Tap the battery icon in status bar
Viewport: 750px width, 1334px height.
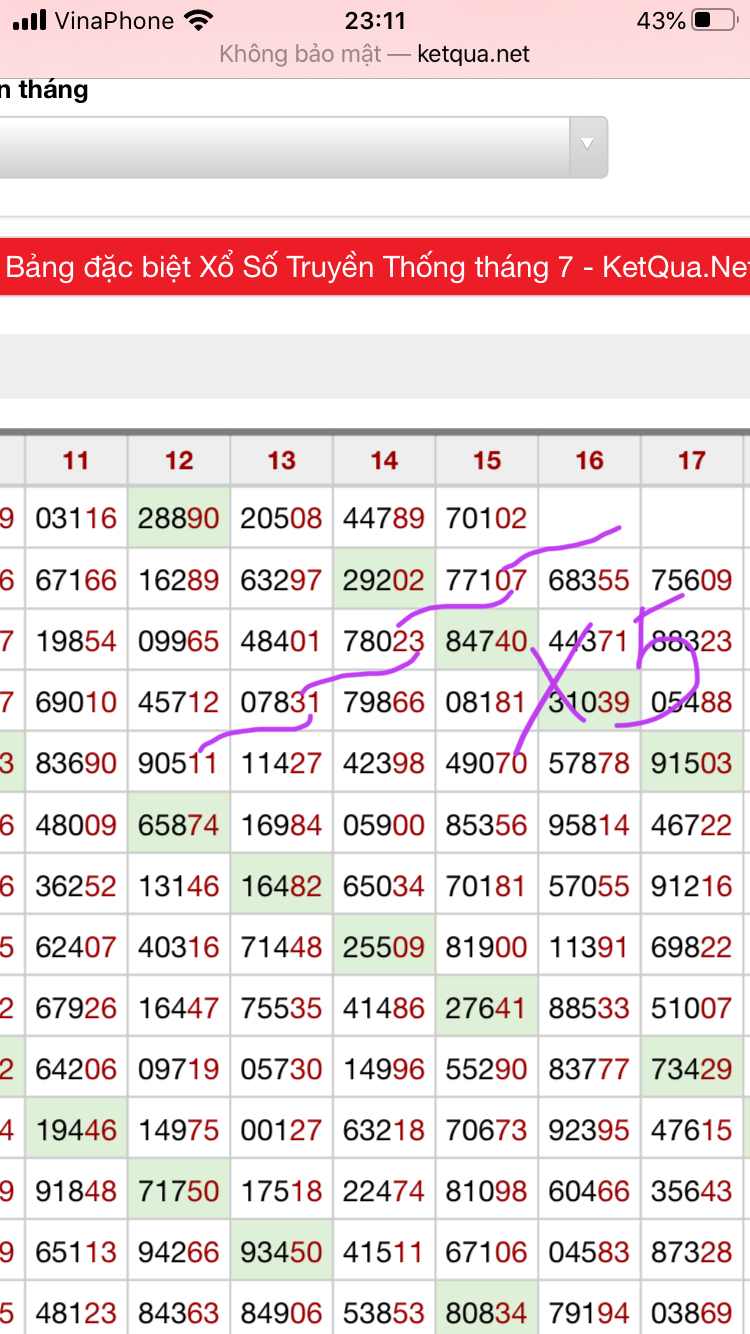tap(714, 20)
